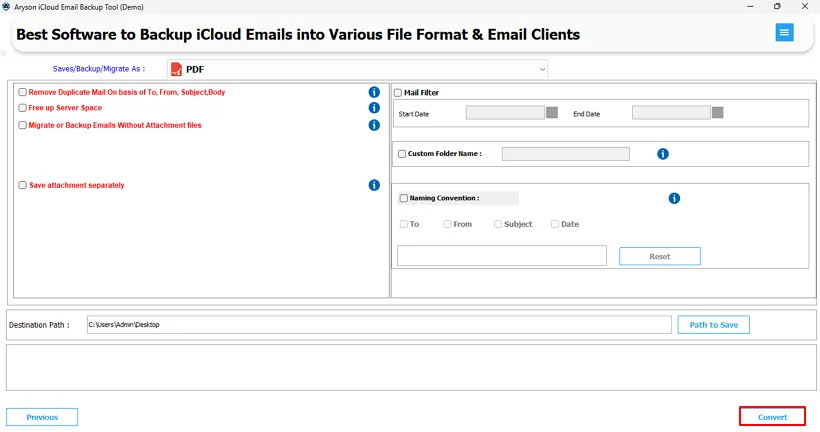Screen dimensions: 820x432
Task: Click the Convert button
Action: pyautogui.click(x=772, y=417)
